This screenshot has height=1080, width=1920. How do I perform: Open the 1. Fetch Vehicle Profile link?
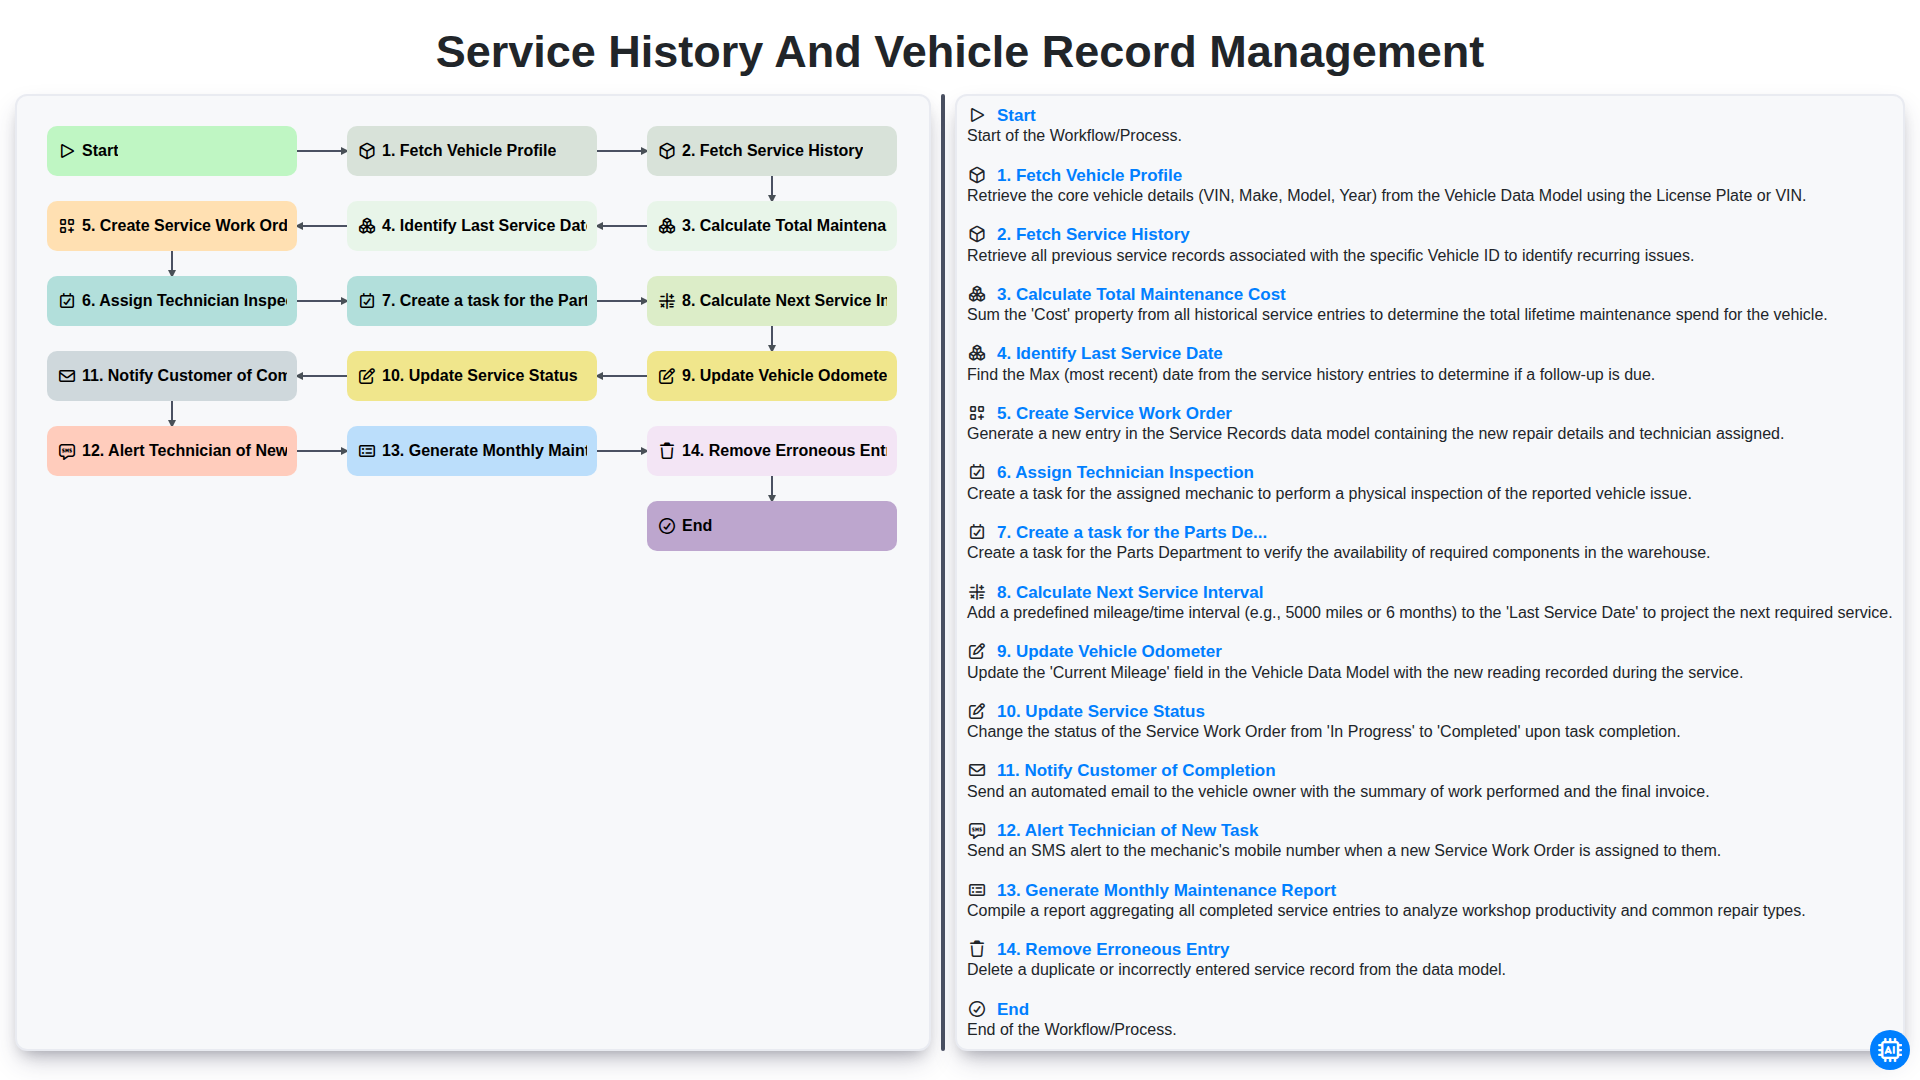point(1089,175)
